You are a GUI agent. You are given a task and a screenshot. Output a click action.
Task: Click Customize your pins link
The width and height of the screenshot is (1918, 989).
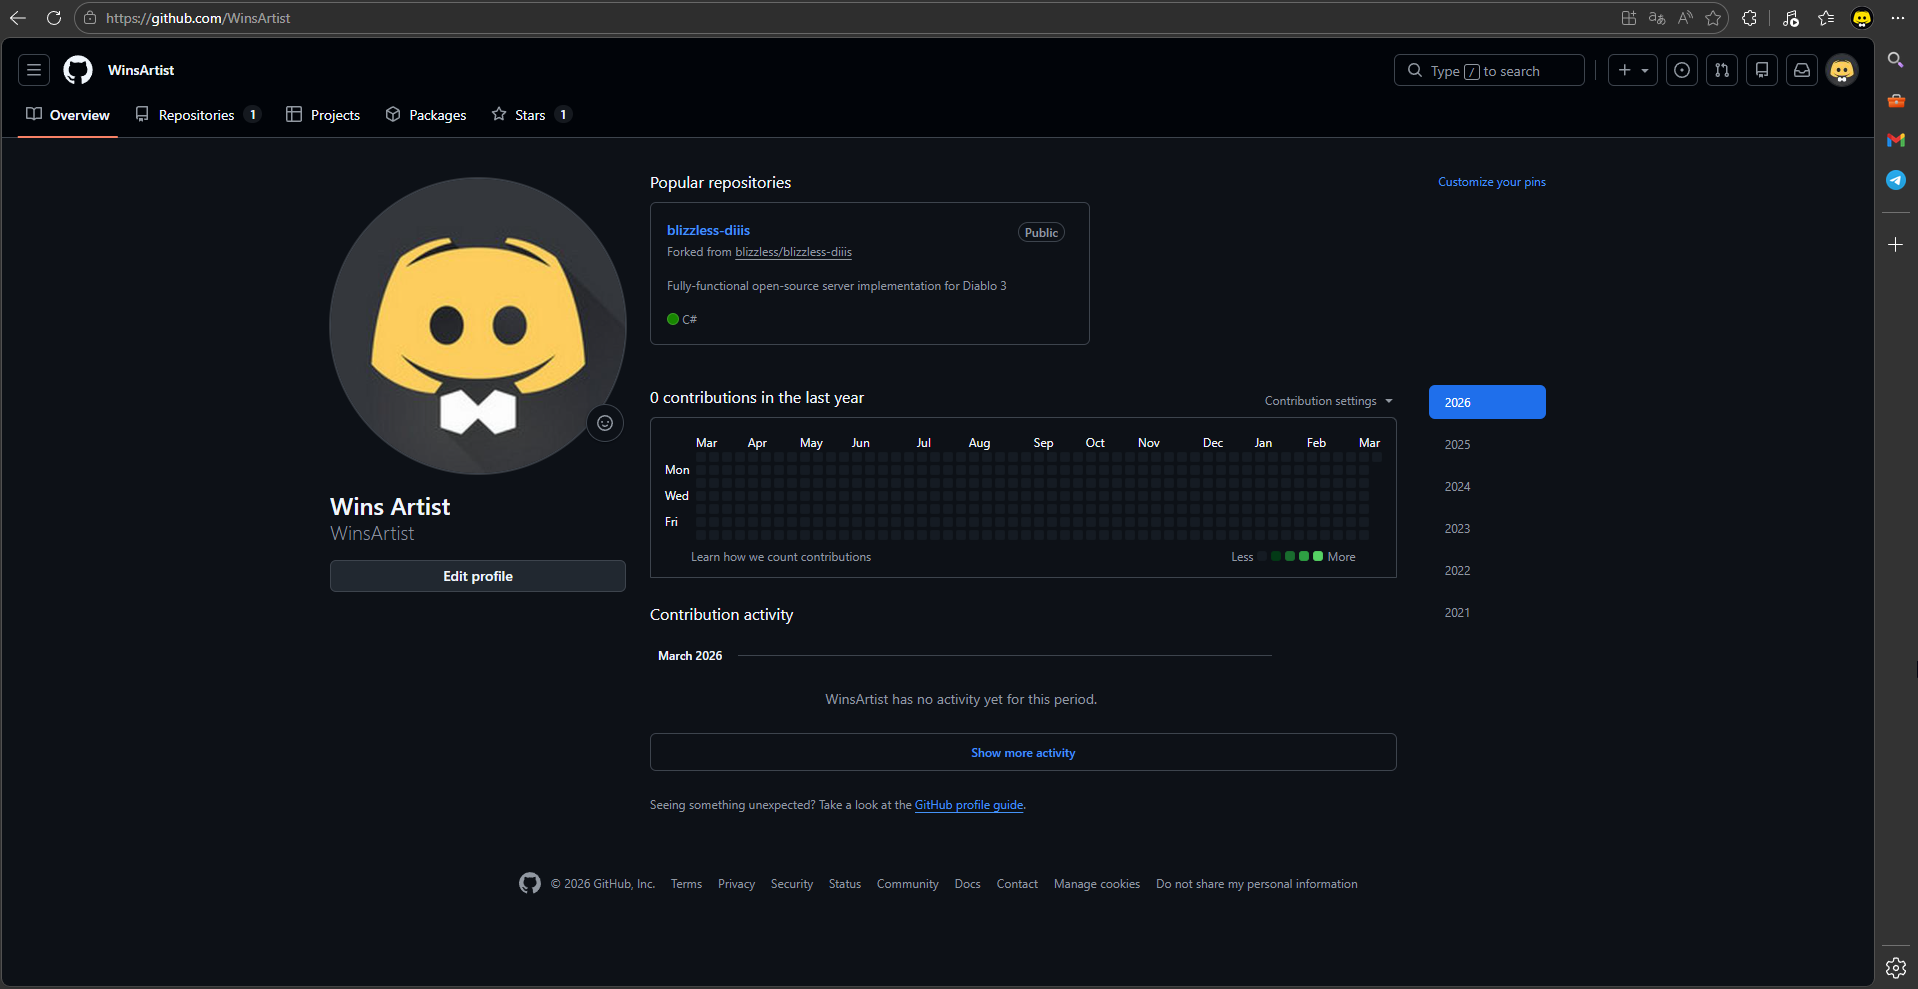[1492, 182]
